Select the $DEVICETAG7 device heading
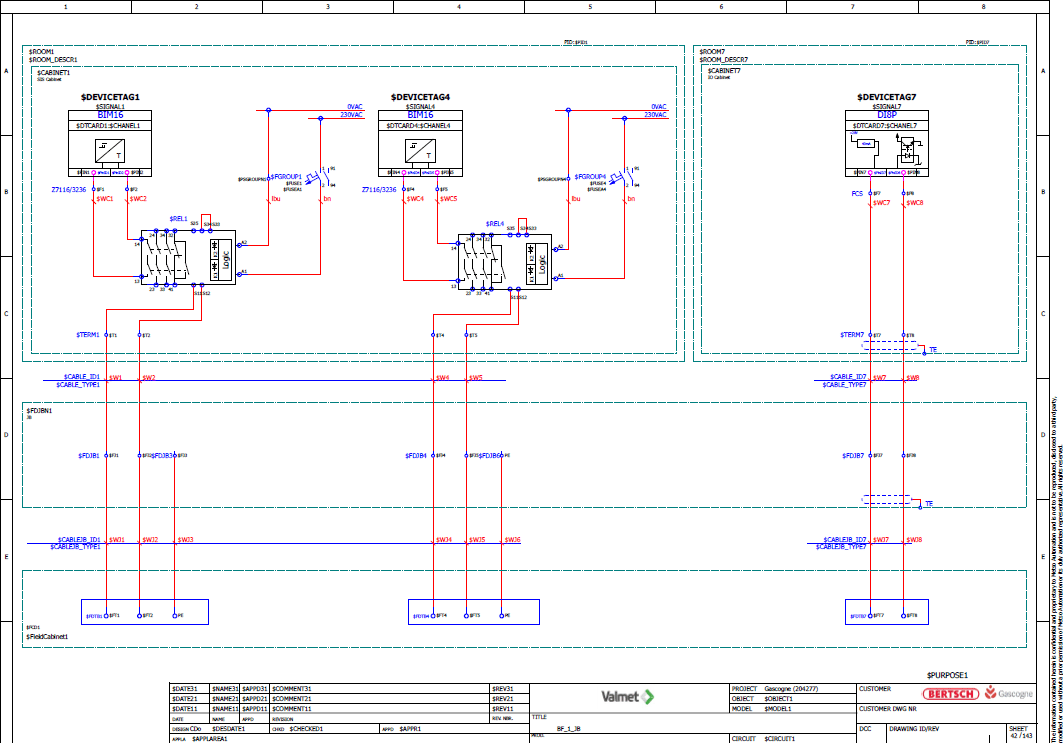 click(886, 97)
